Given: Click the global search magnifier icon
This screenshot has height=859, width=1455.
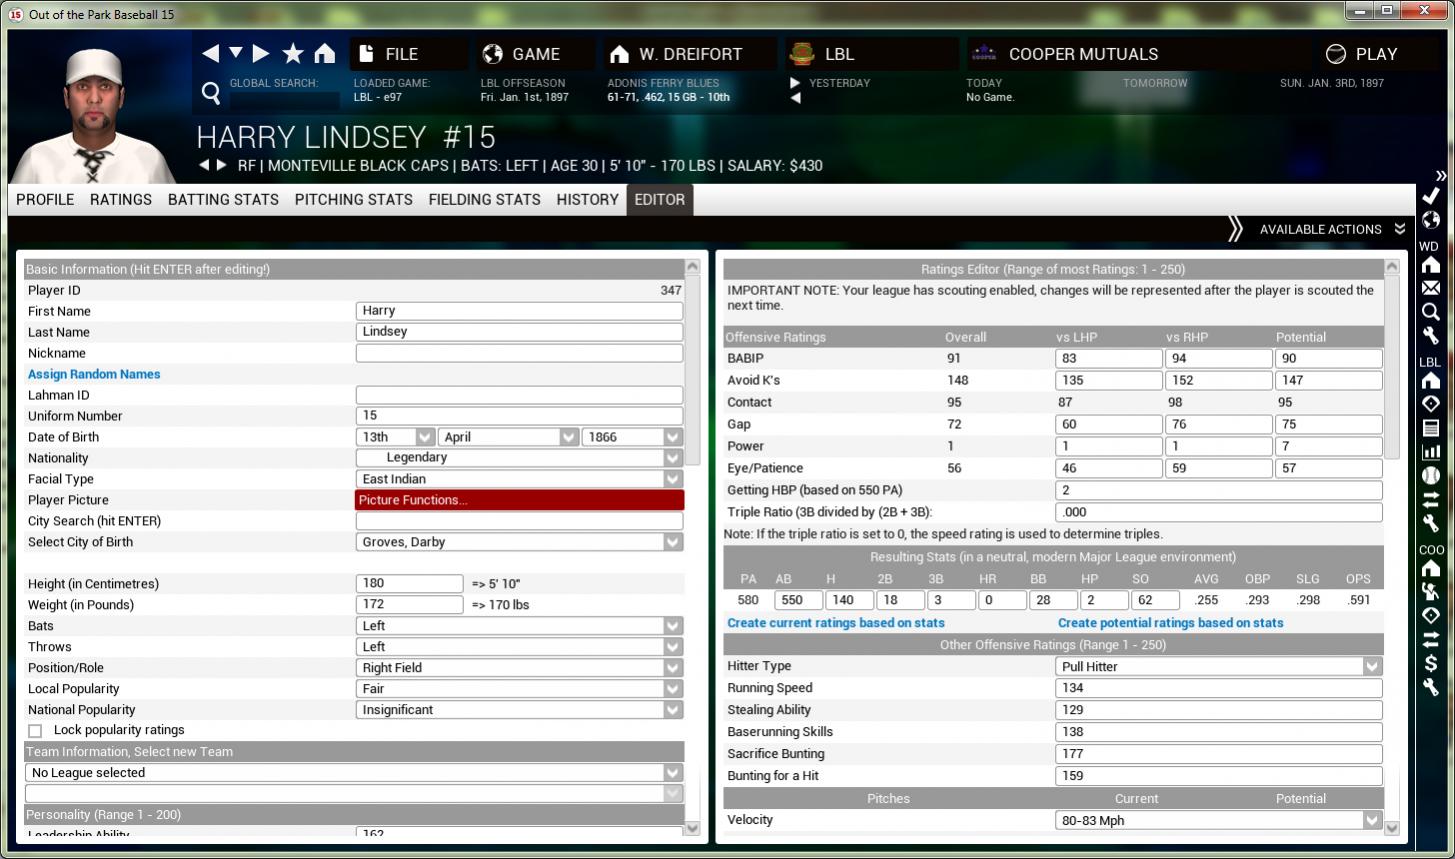Looking at the screenshot, I should 211,93.
